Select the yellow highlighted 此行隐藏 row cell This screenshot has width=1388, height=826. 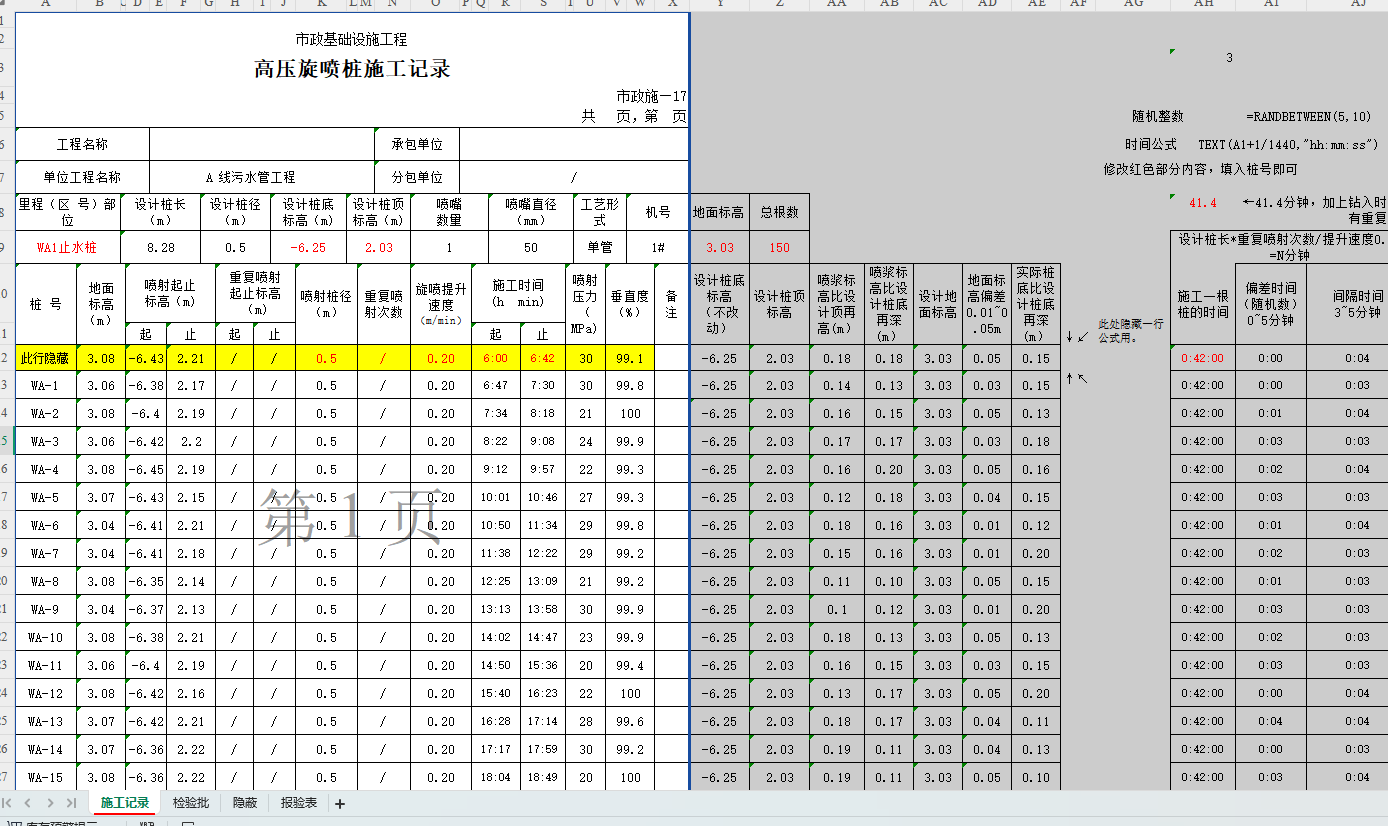click(44, 357)
